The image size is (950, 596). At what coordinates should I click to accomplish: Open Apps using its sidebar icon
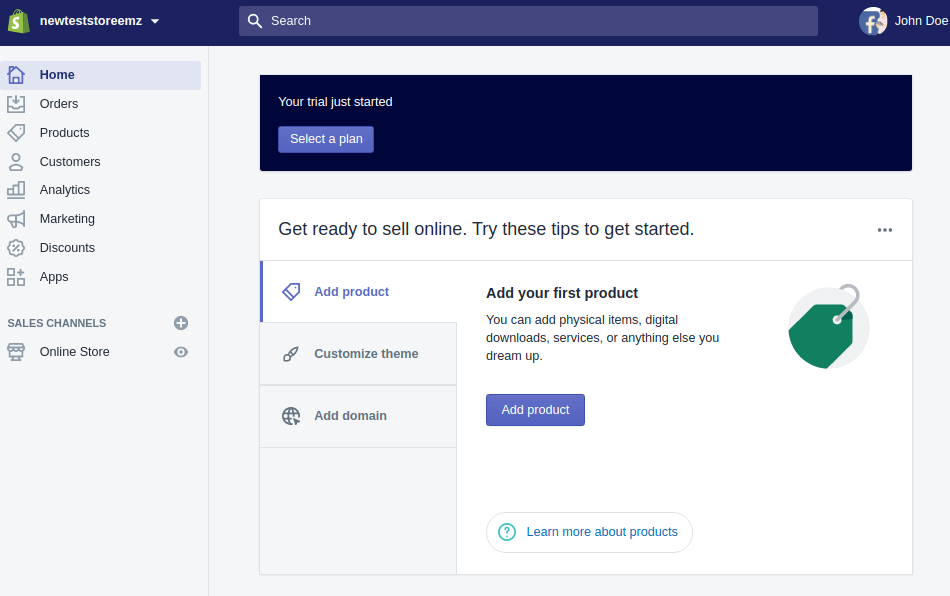tap(16, 276)
